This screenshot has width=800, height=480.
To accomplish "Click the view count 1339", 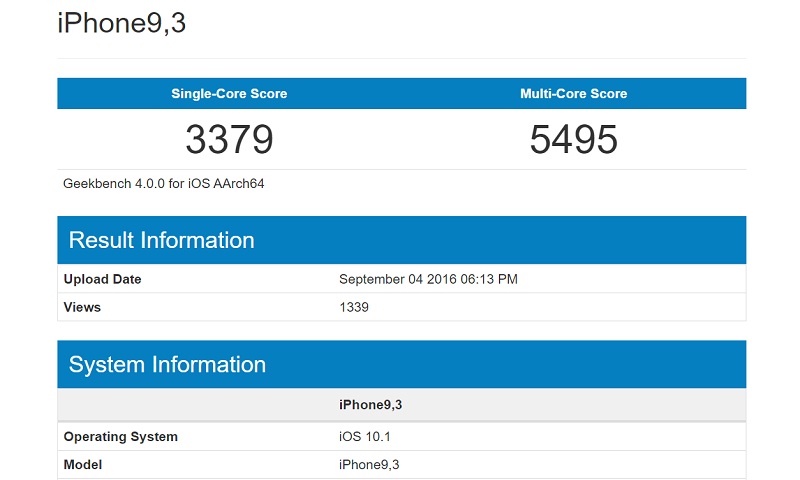I will point(354,307).
